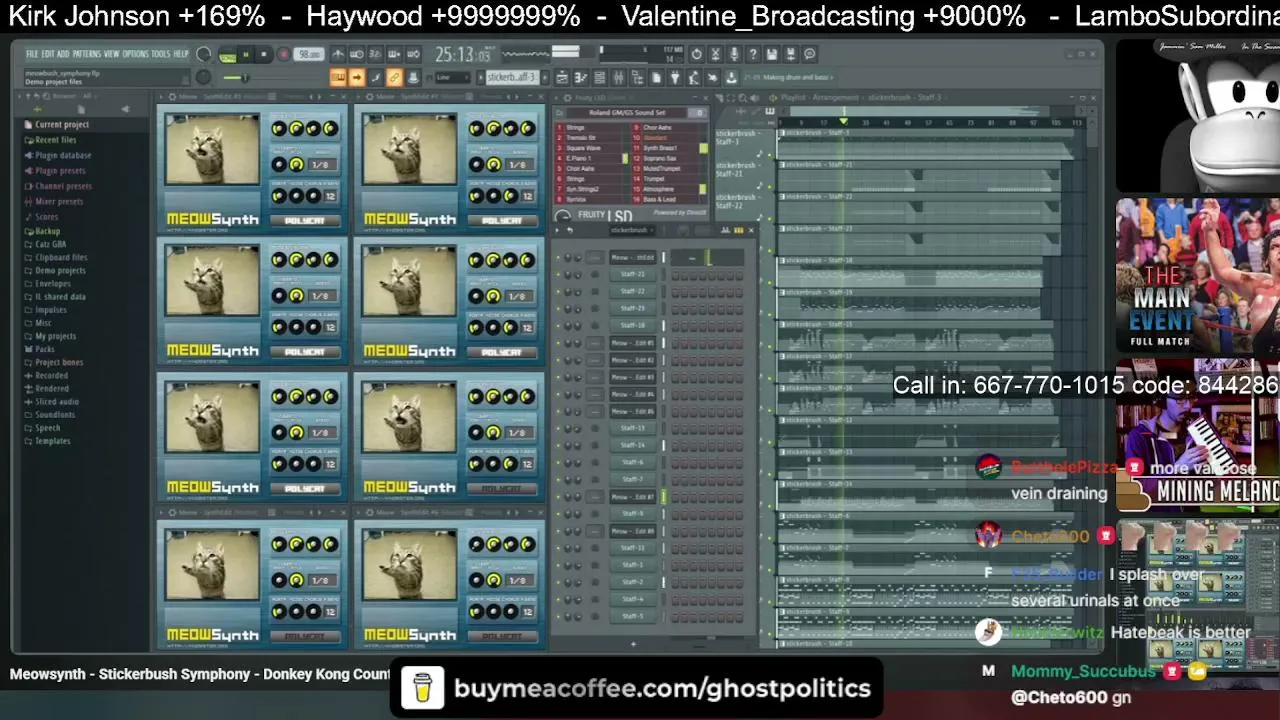Select the Staff-23 channel button

pos(633,308)
